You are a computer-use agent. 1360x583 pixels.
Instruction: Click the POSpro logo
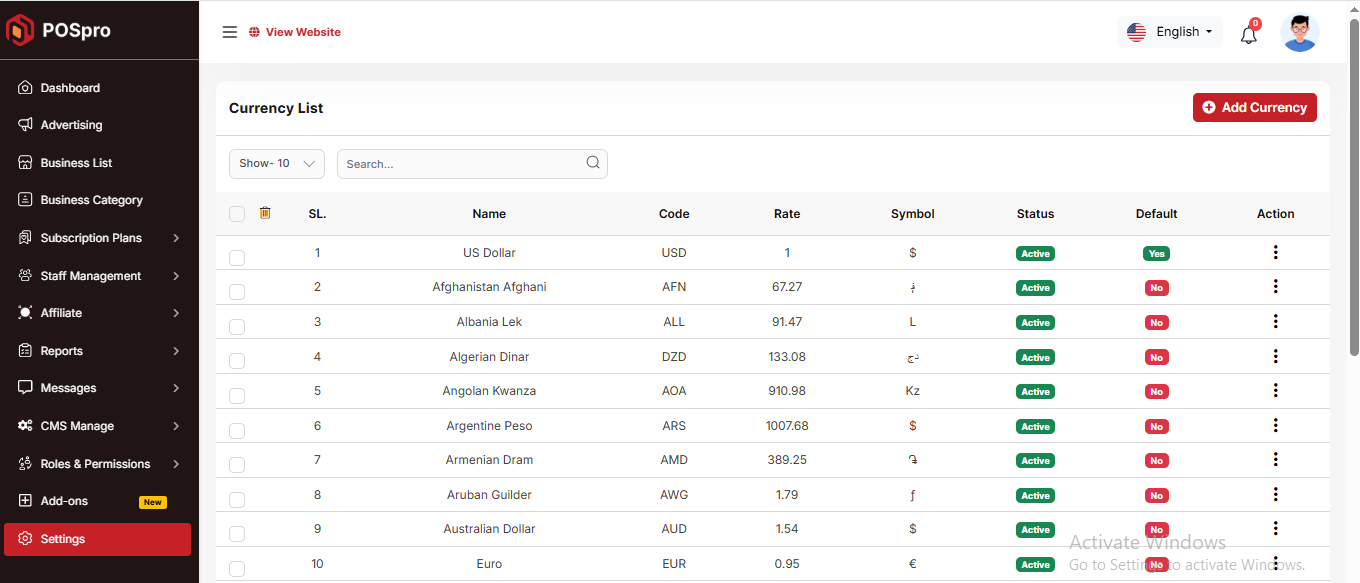click(60, 30)
